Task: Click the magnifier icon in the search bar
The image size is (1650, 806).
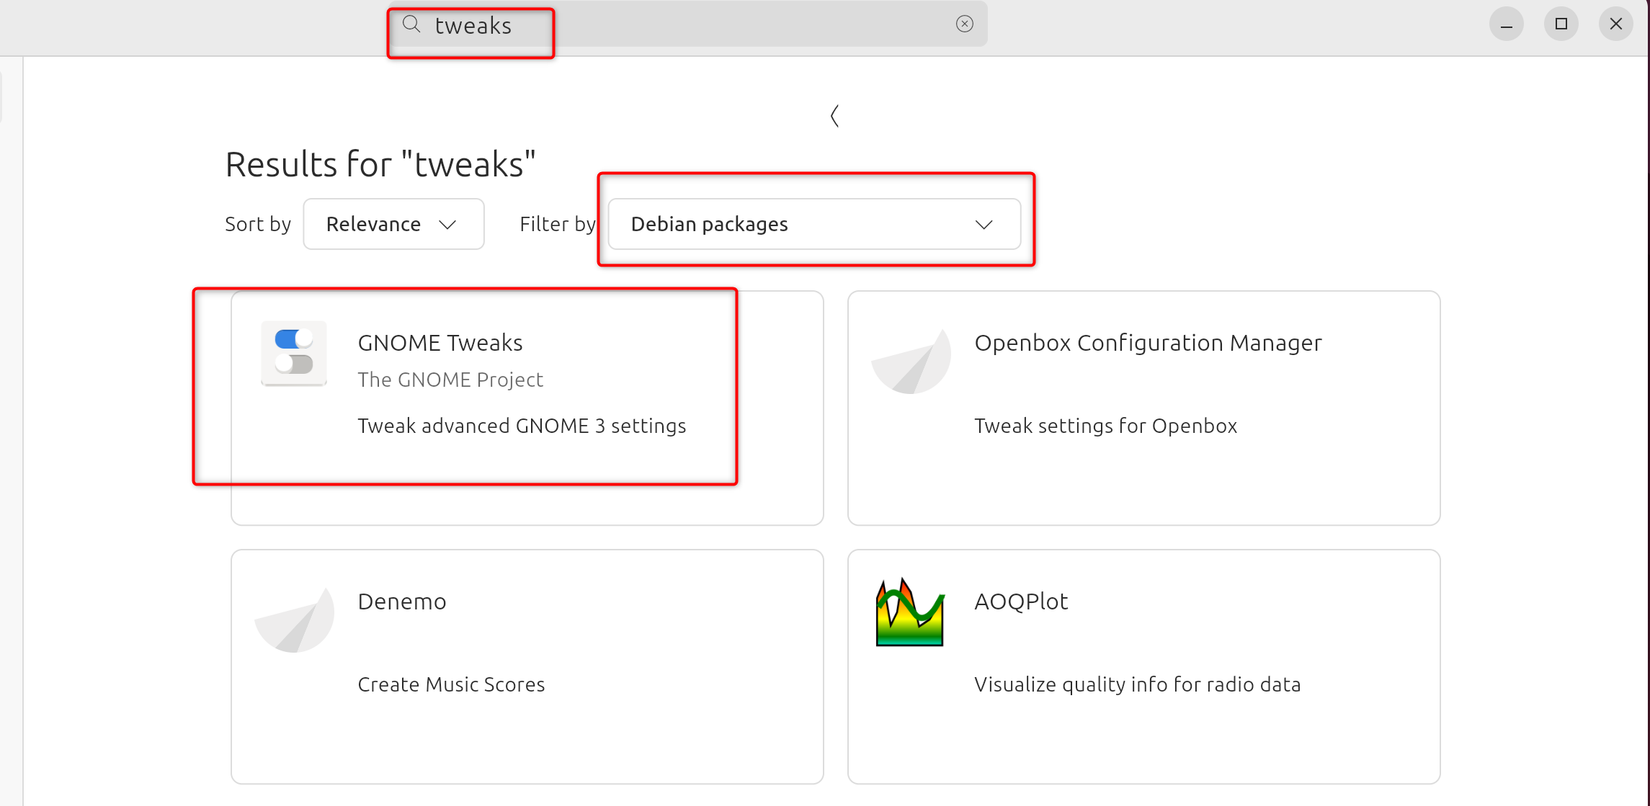Action: (411, 24)
